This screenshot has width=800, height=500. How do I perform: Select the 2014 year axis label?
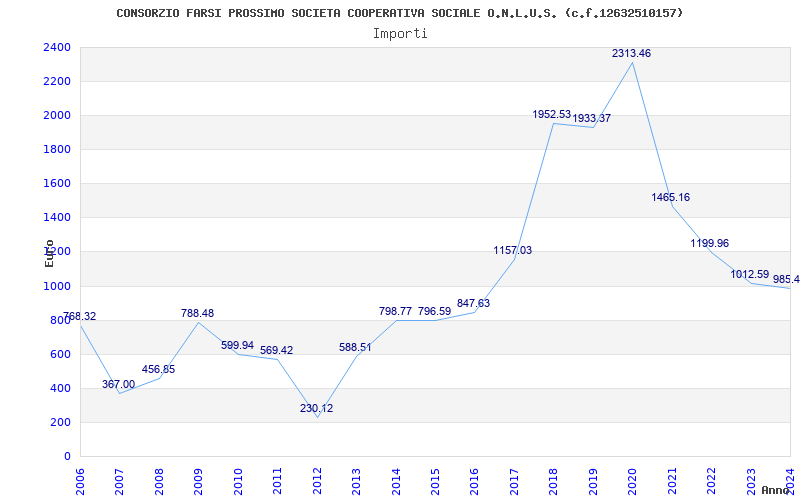(x=396, y=481)
